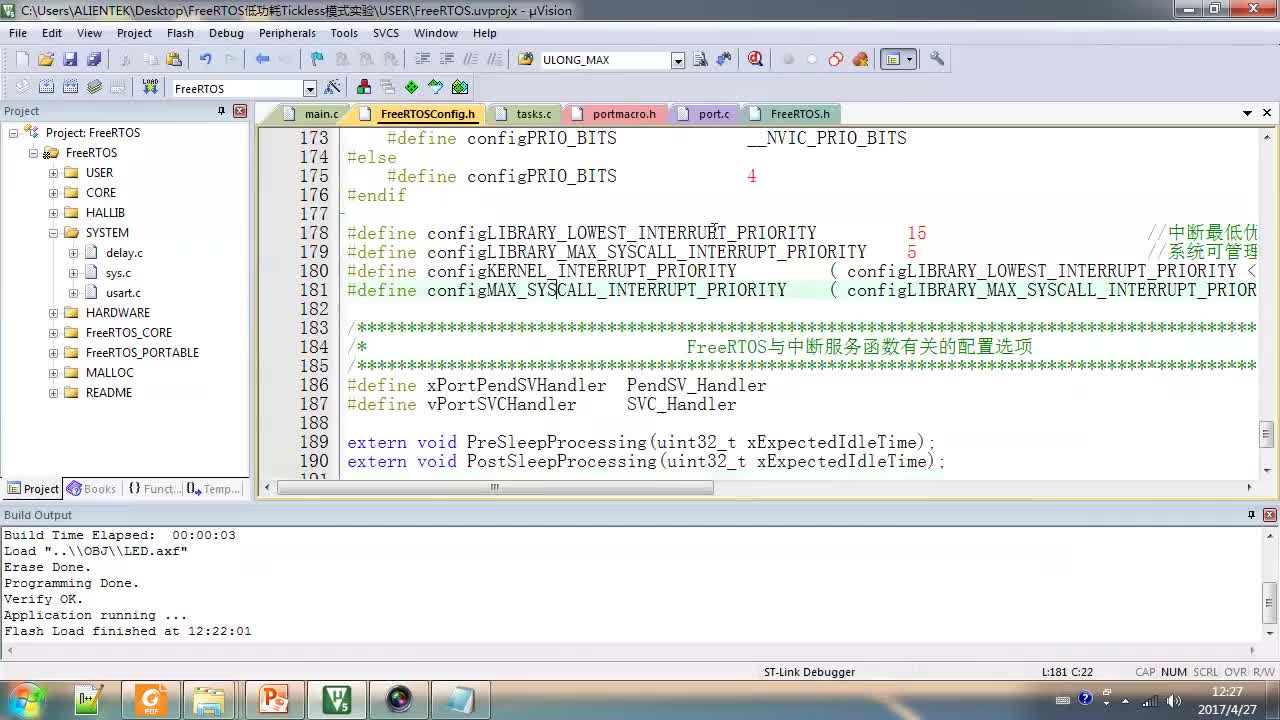Open Manage Run-Time Environment green diamond
The width and height of the screenshot is (1280, 720).
click(411, 87)
